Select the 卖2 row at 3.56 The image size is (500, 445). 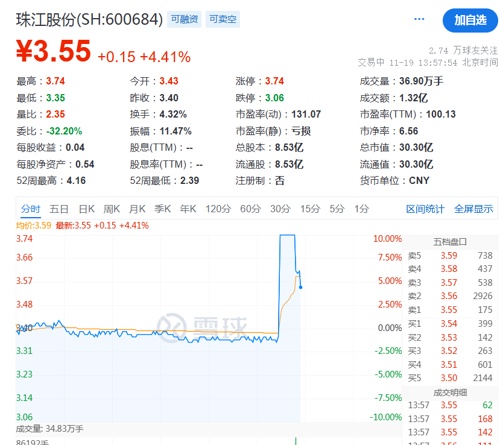point(450,296)
